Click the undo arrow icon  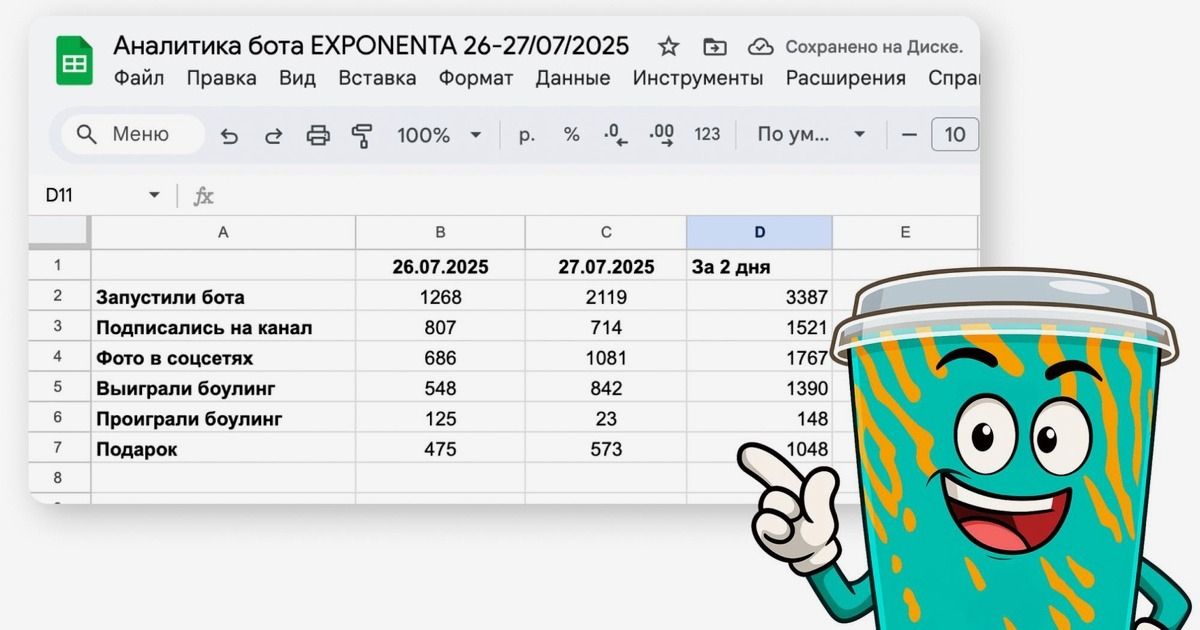[x=229, y=135]
